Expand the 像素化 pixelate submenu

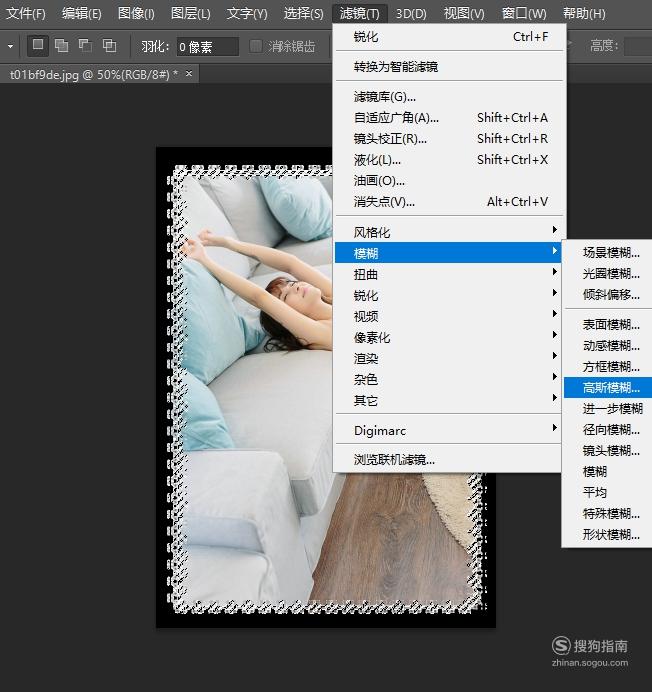point(448,338)
